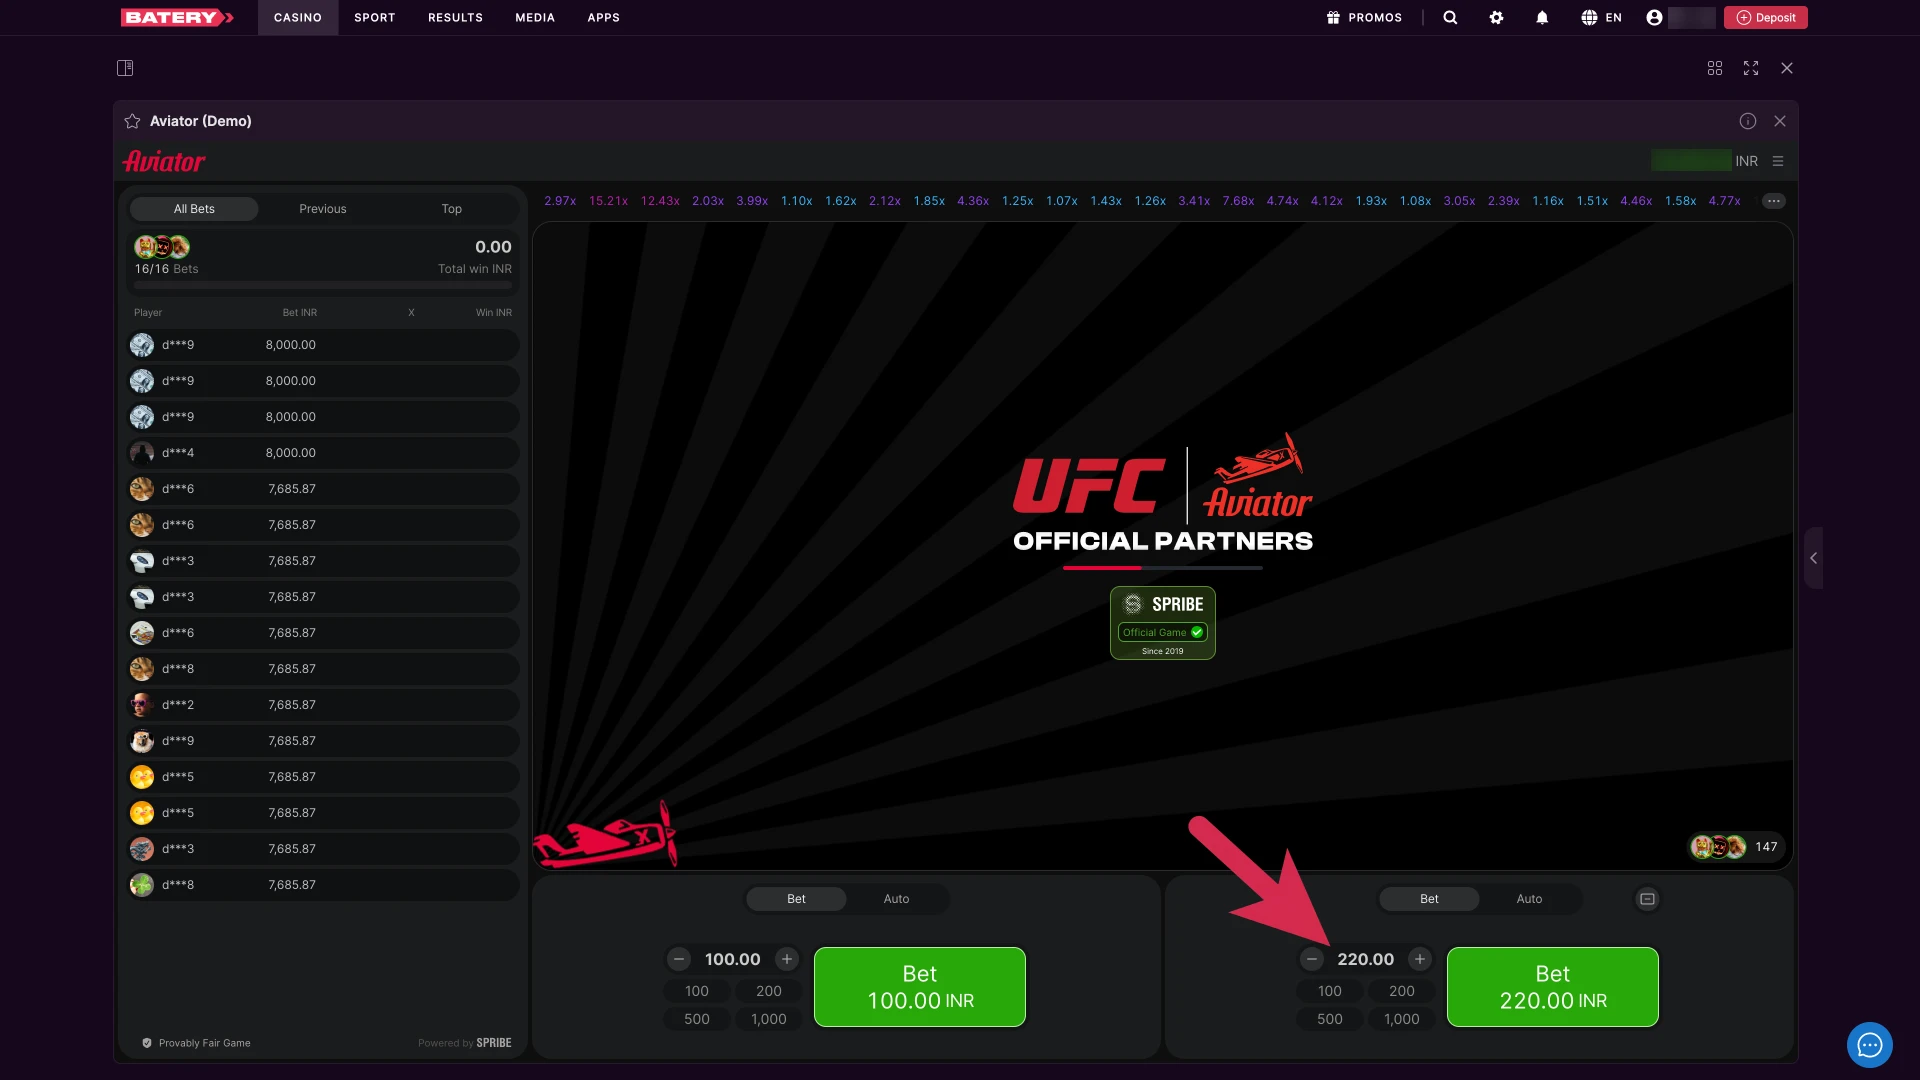Increase the 220.00 bet amount

pyautogui.click(x=1420, y=959)
